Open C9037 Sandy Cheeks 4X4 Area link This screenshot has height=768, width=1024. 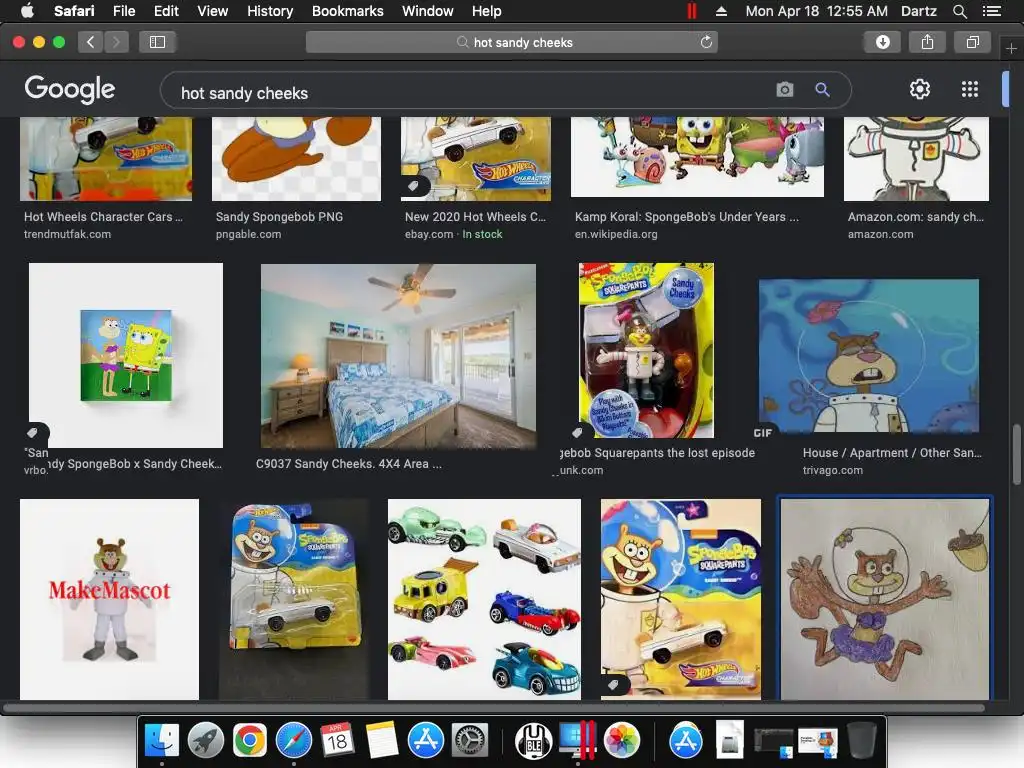349,464
